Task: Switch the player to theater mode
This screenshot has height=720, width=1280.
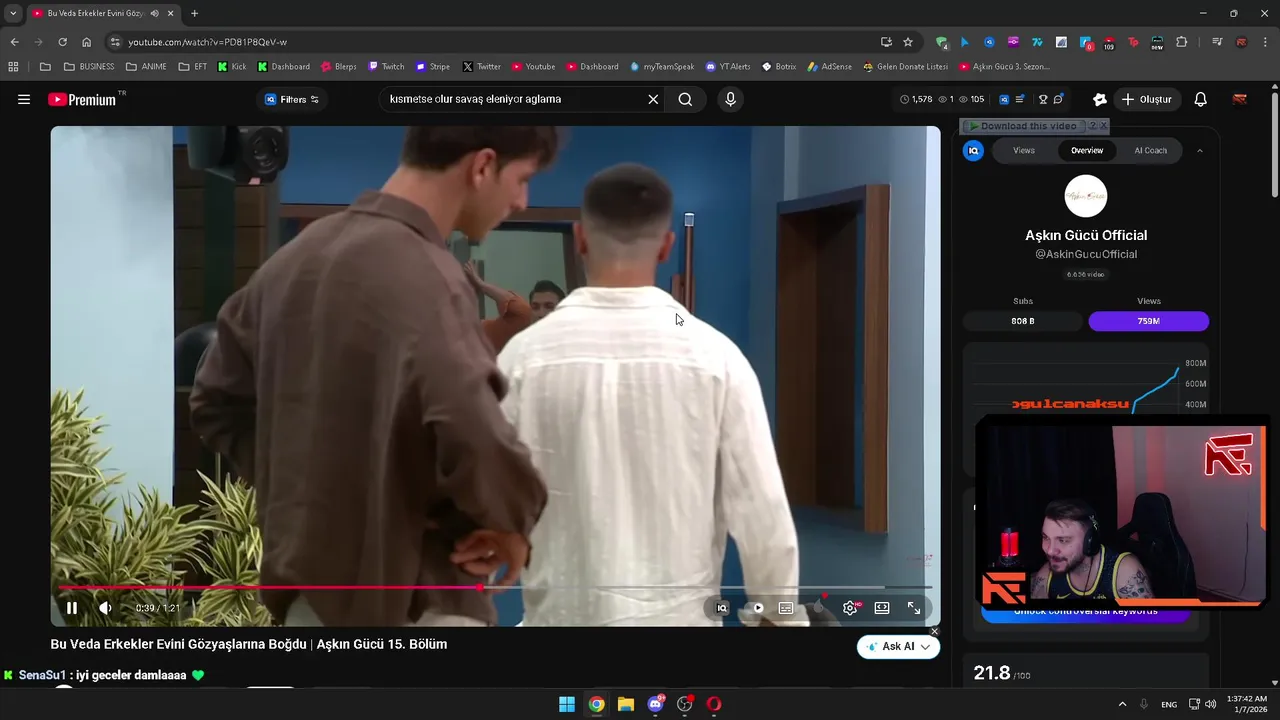Action: coord(882,608)
